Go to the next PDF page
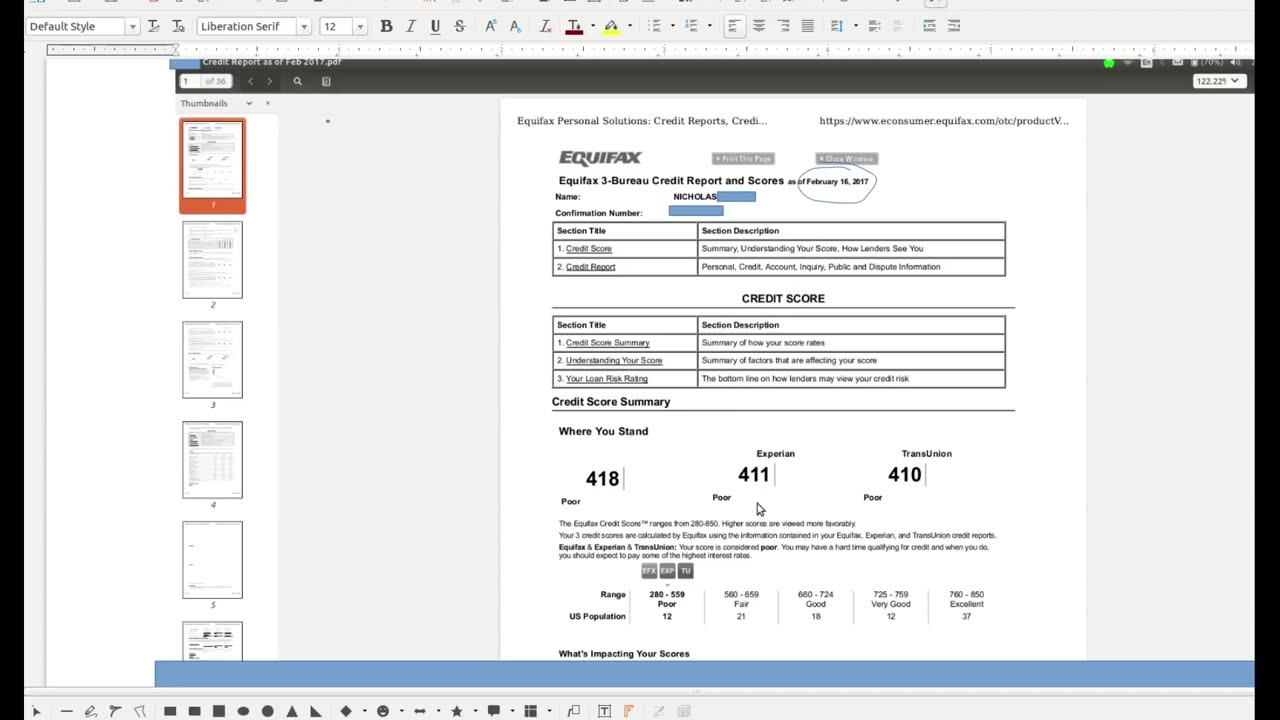The height and width of the screenshot is (720, 1280). [x=269, y=81]
